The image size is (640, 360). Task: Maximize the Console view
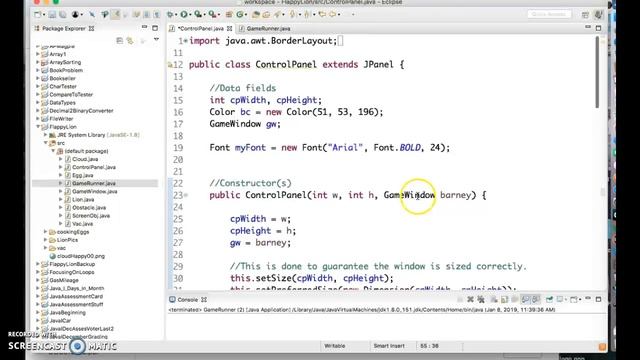coord(598,299)
